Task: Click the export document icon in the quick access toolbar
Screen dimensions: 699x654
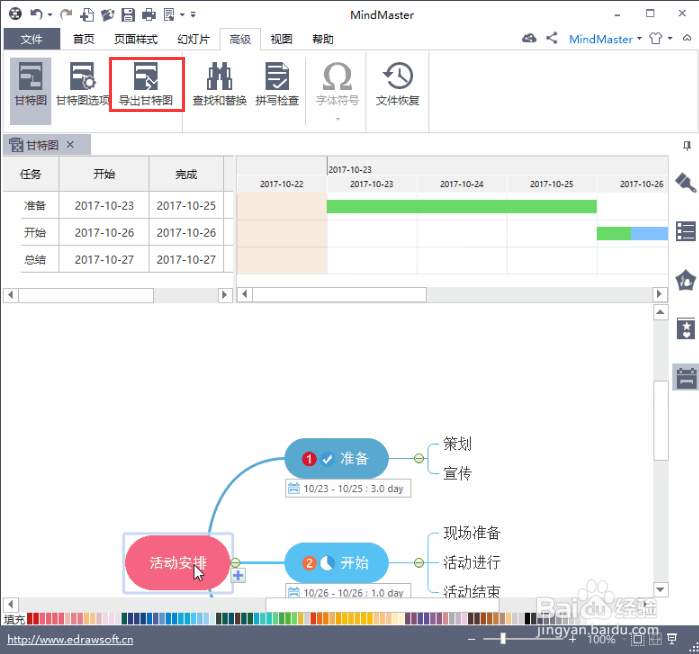Action: [169, 15]
